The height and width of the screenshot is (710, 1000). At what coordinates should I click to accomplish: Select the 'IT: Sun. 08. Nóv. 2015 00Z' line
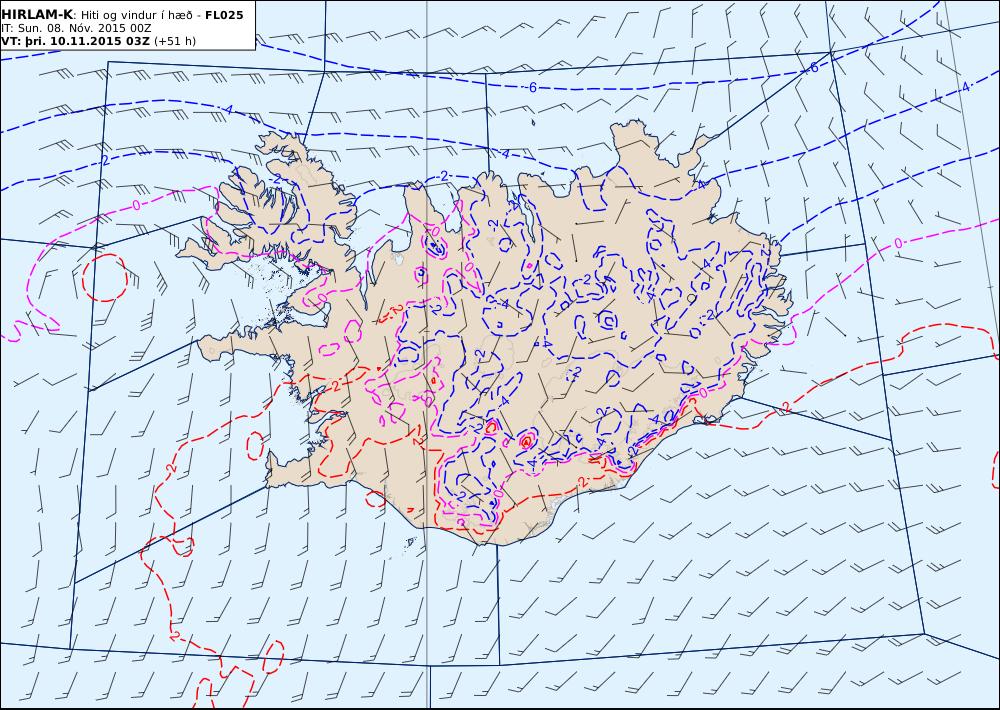tap(77, 28)
